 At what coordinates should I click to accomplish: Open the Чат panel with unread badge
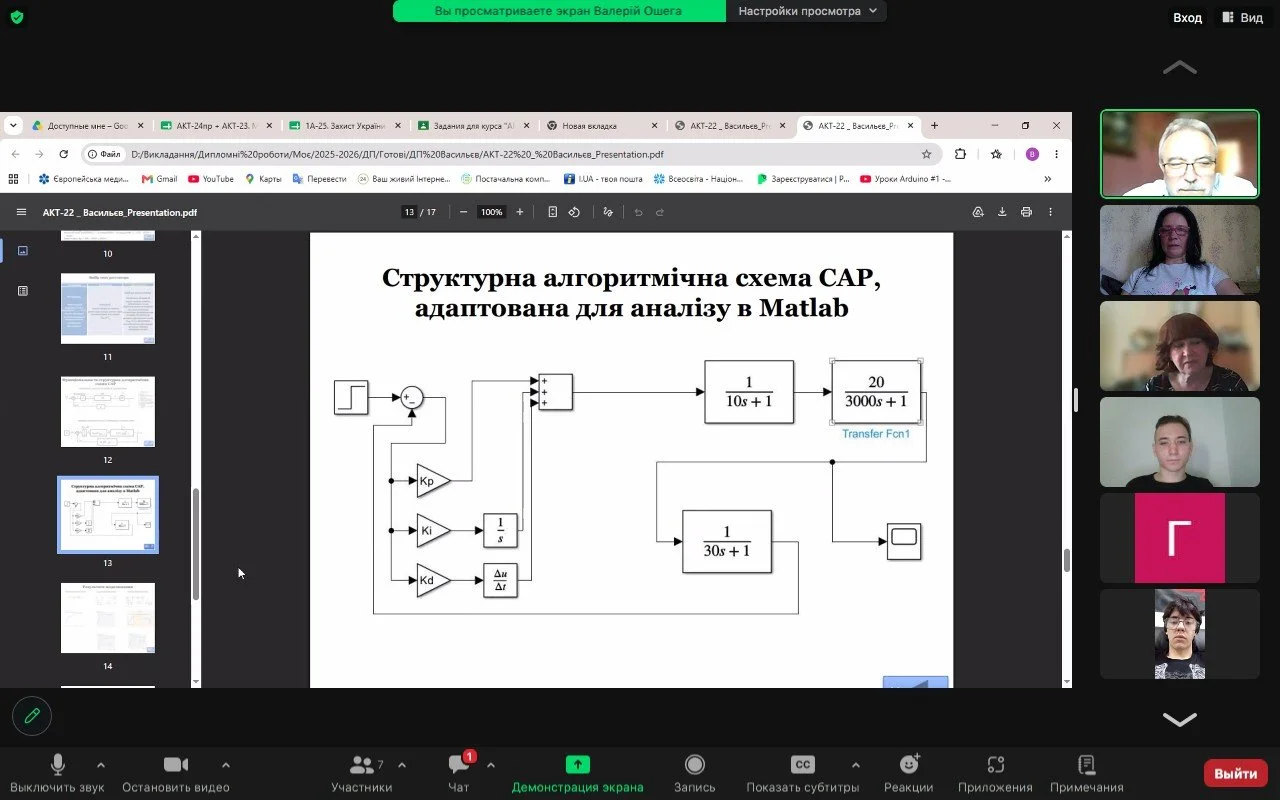point(459,774)
